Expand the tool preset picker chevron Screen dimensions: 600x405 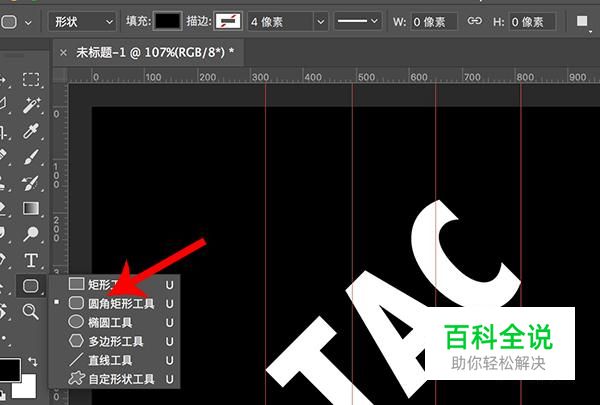(x=28, y=23)
